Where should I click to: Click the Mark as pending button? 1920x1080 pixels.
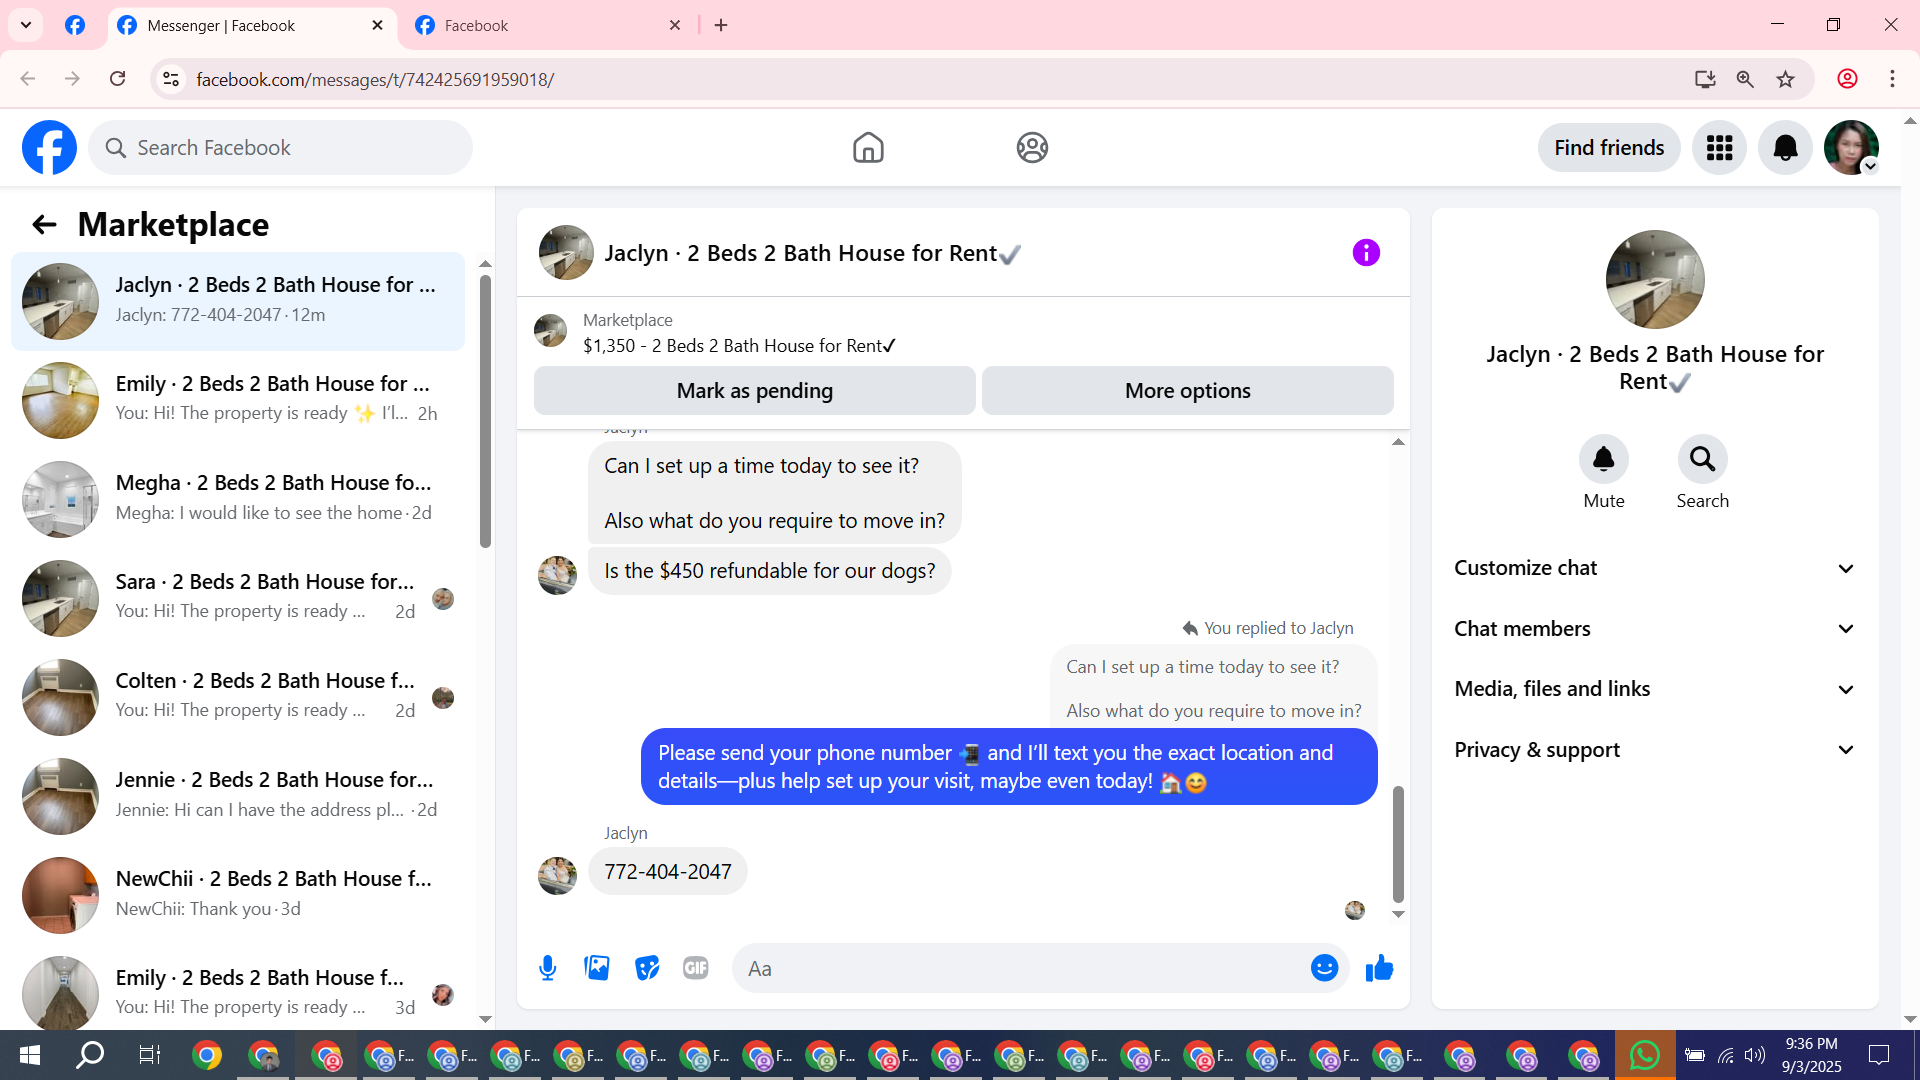click(754, 391)
